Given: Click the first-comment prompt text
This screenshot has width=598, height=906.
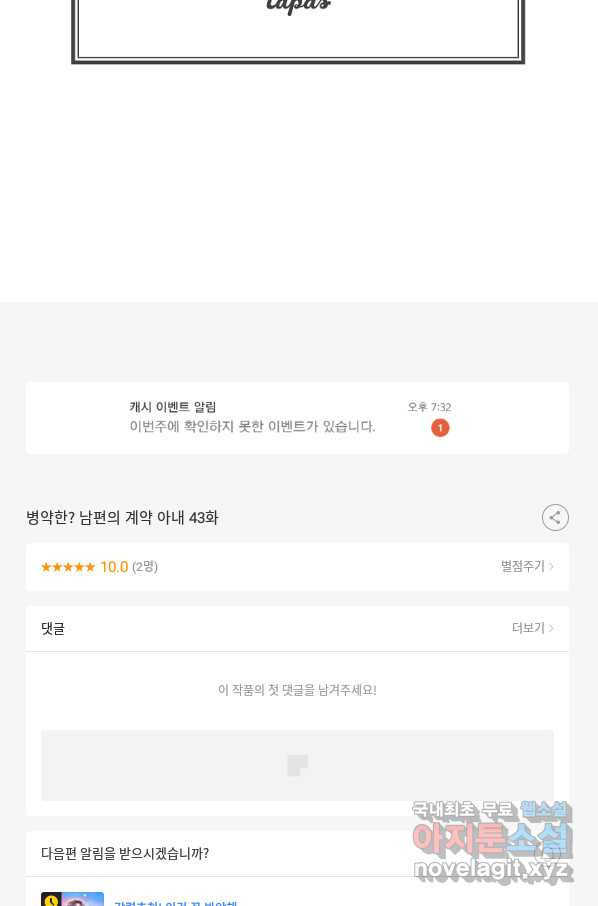Looking at the screenshot, I should [x=298, y=690].
